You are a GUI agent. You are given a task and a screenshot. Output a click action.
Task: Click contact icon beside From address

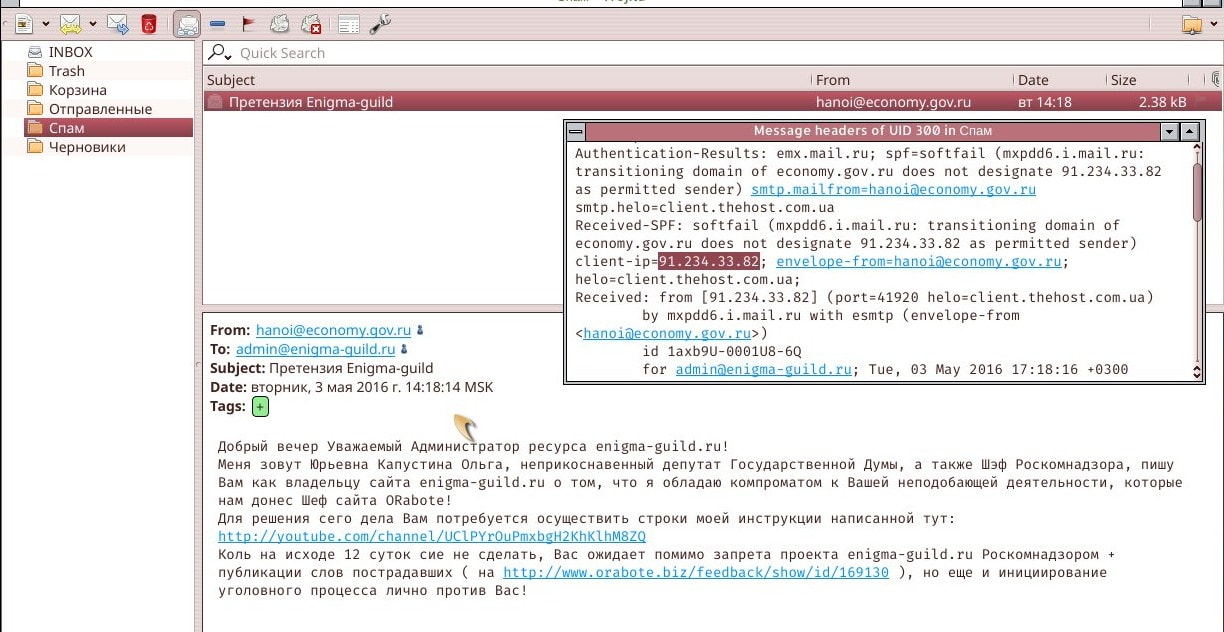(419, 330)
